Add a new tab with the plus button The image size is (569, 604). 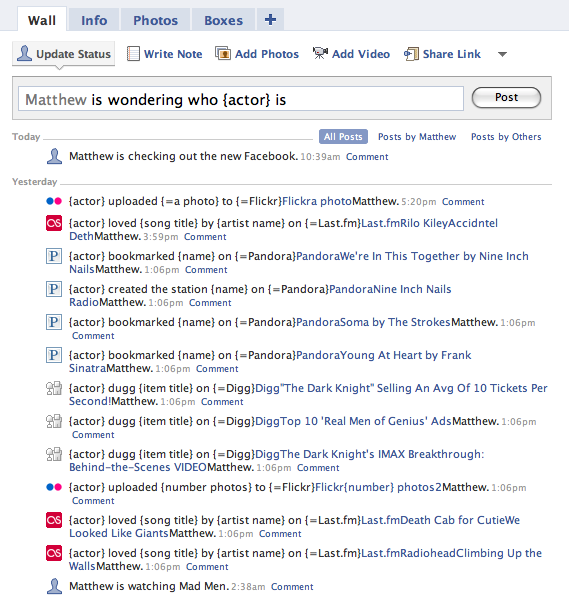[270, 19]
